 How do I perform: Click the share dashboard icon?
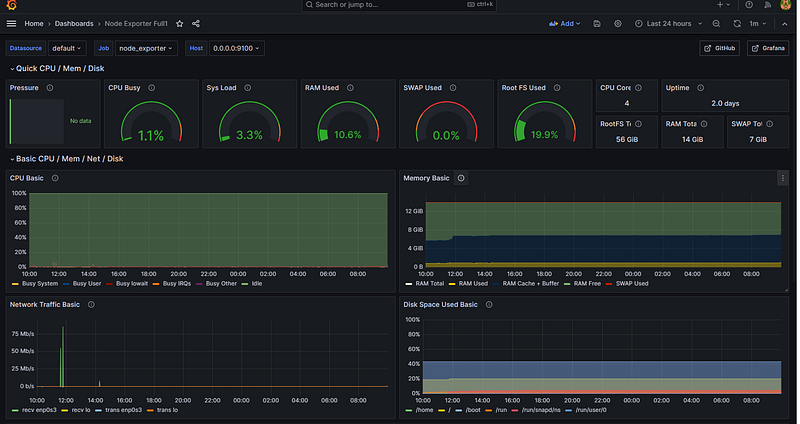point(196,23)
